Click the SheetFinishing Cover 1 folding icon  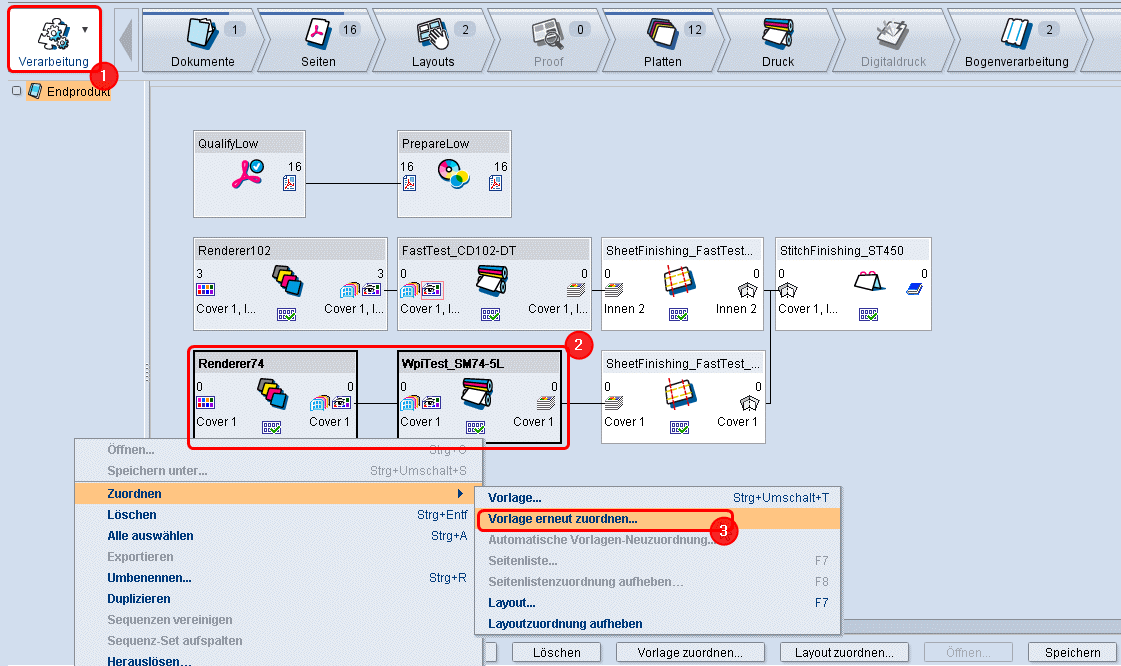click(679, 394)
